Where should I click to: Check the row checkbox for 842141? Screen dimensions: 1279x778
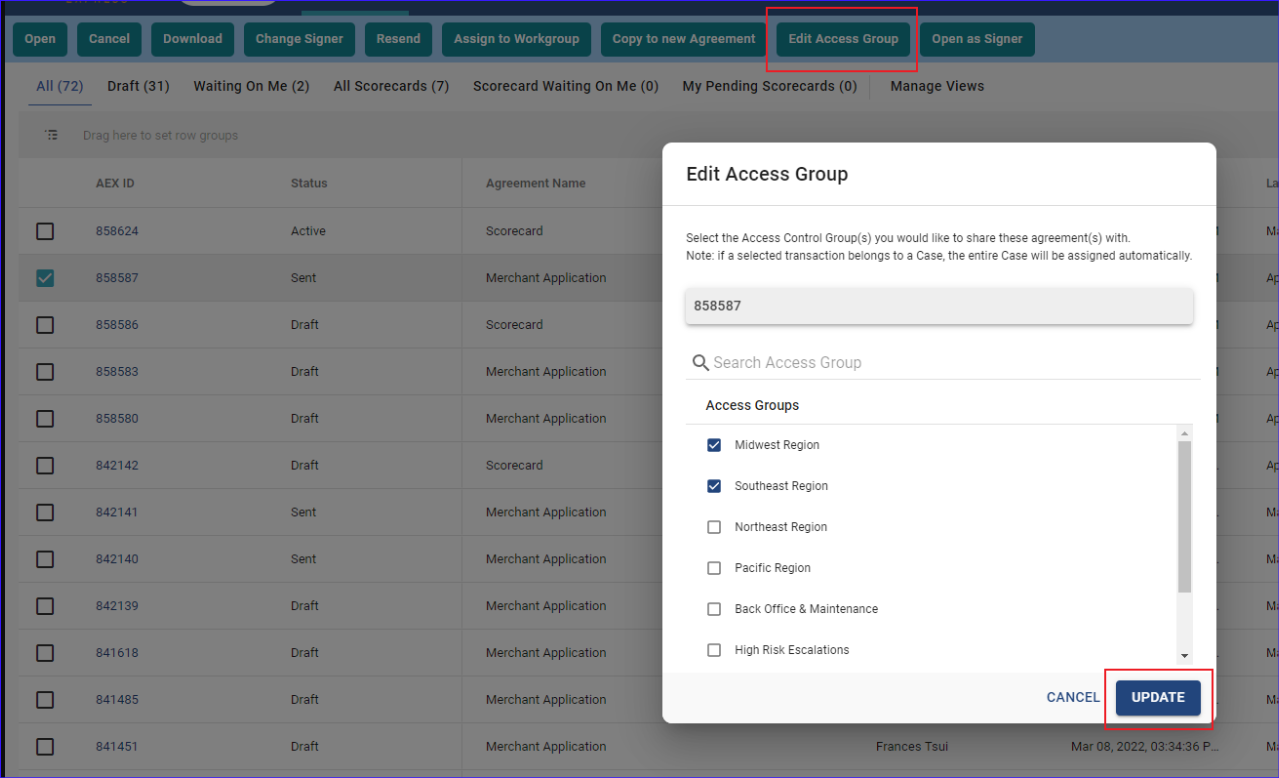[45, 512]
